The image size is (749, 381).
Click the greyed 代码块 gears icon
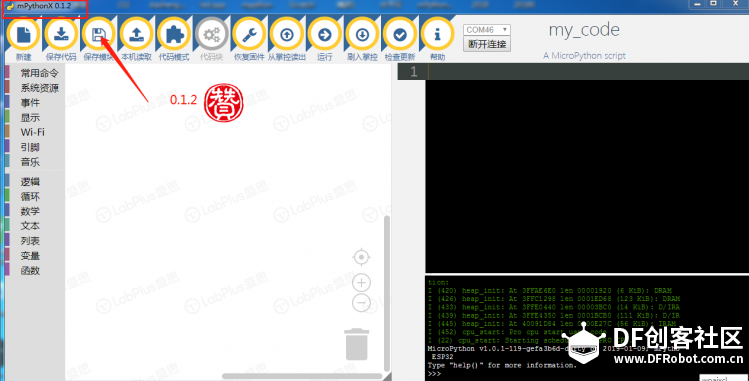[x=211, y=34]
